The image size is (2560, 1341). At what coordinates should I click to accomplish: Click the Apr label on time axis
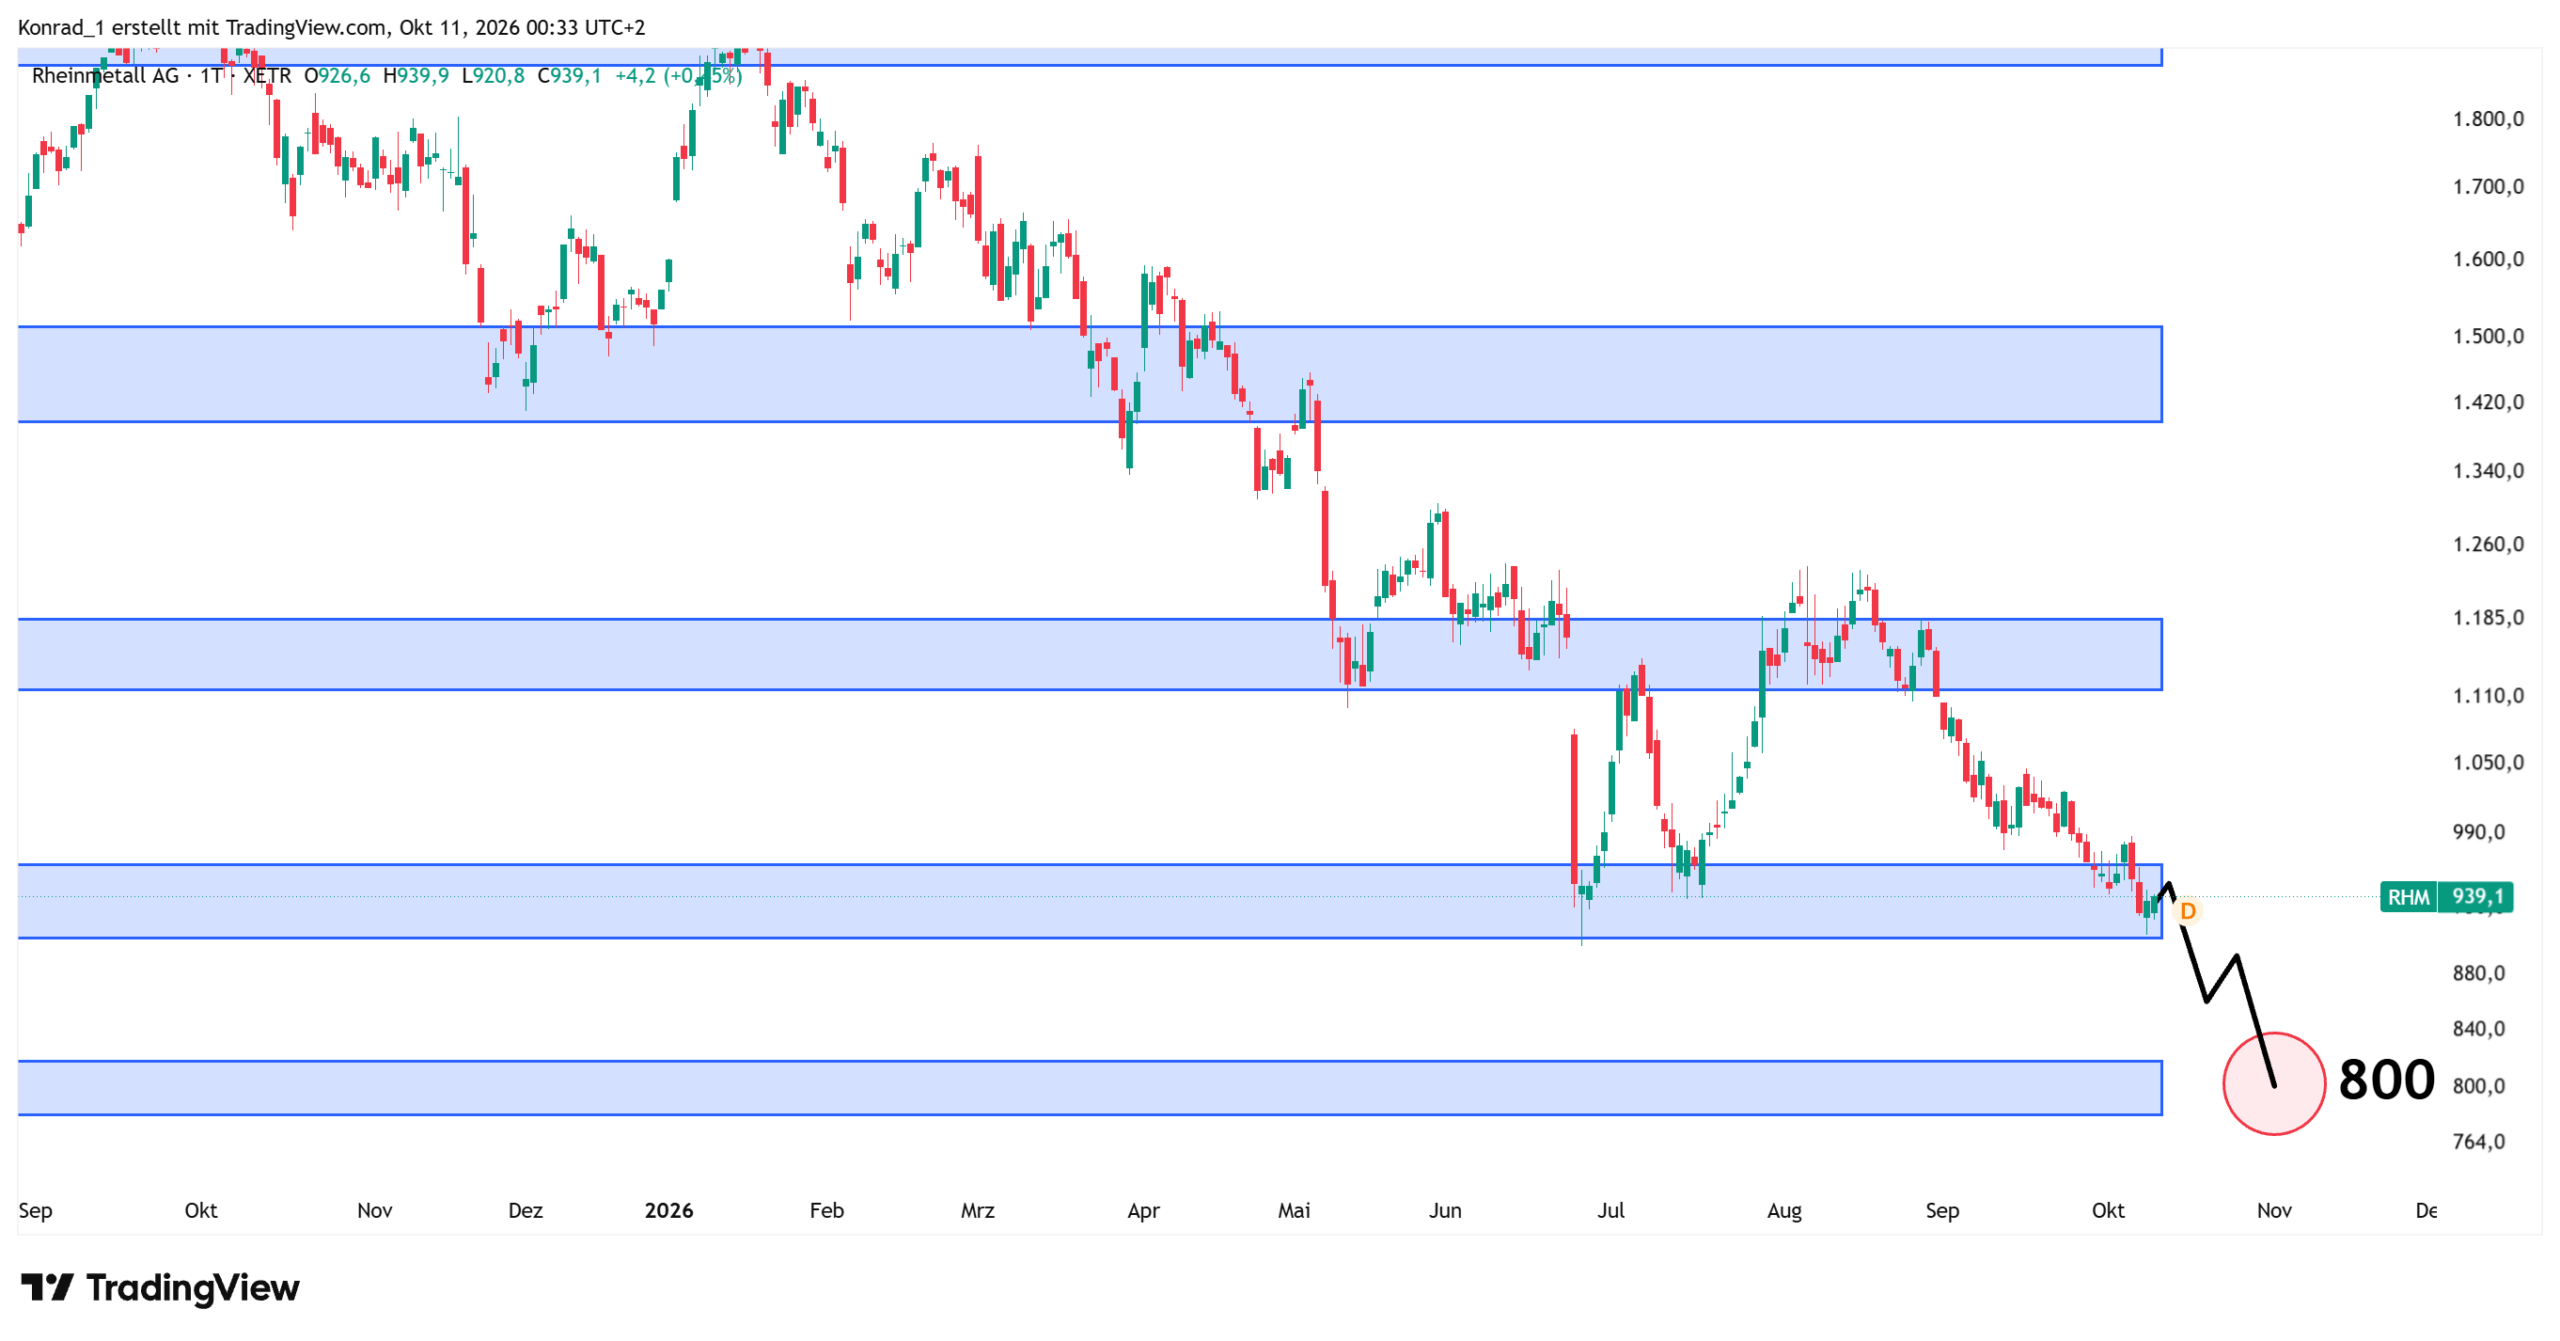[x=1144, y=1211]
